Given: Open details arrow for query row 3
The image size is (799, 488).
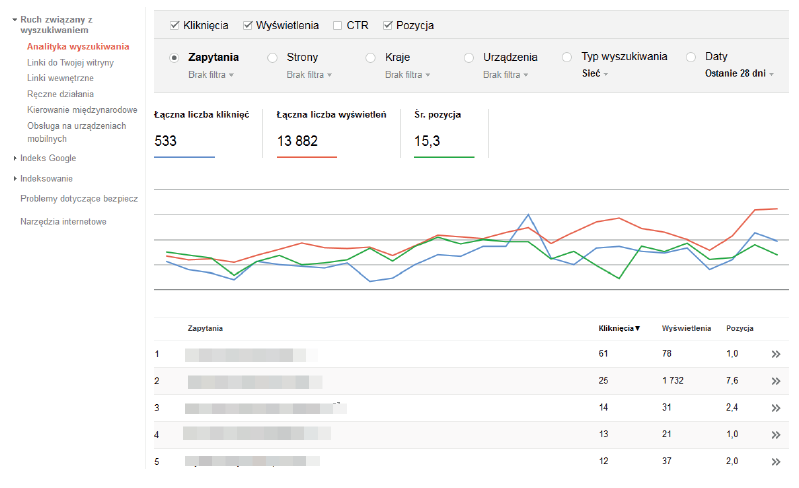Looking at the screenshot, I should 775,408.
